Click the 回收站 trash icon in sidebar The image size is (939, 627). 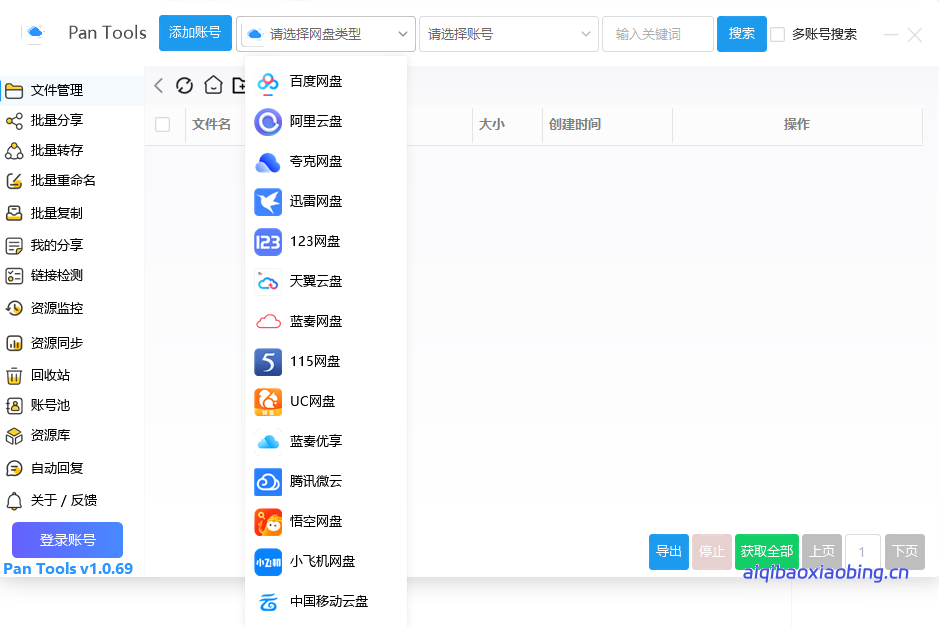point(14,376)
